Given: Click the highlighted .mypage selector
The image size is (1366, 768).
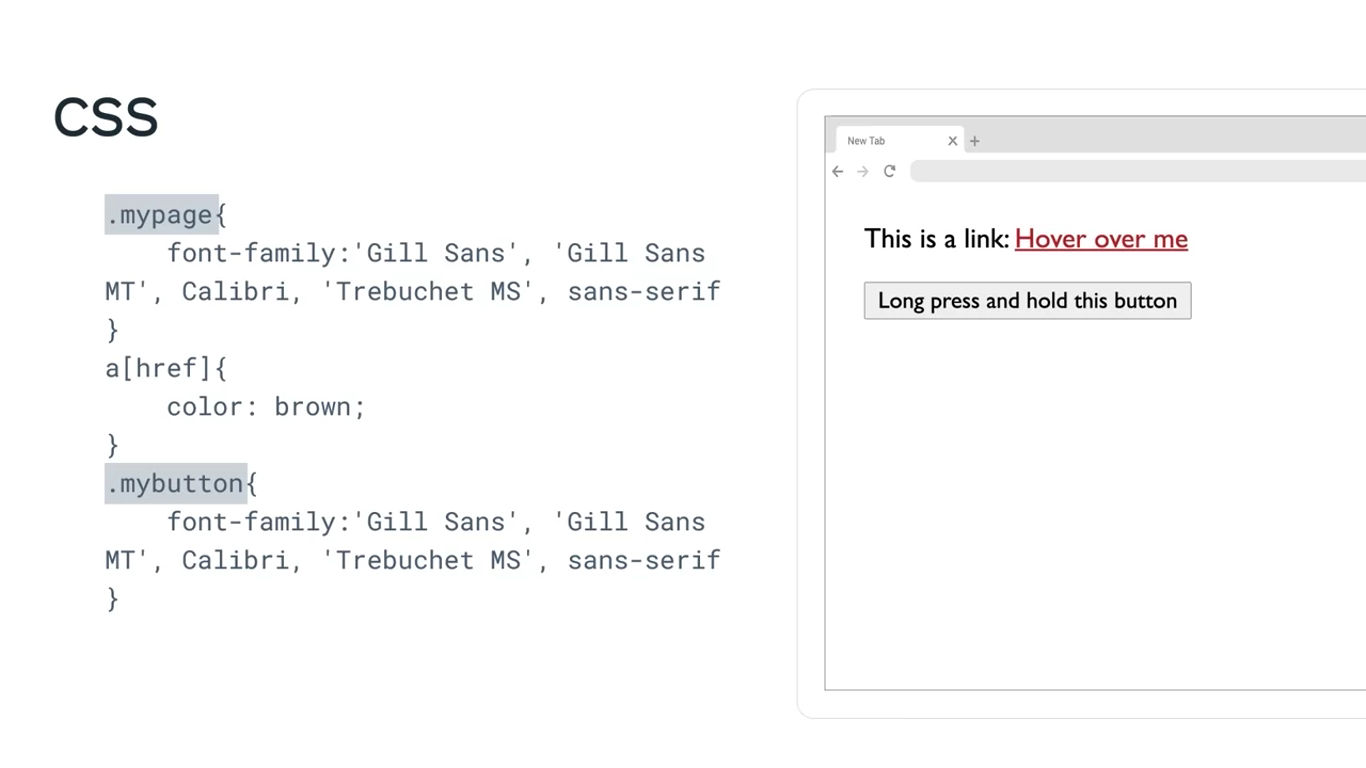Looking at the screenshot, I should (x=161, y=215).
